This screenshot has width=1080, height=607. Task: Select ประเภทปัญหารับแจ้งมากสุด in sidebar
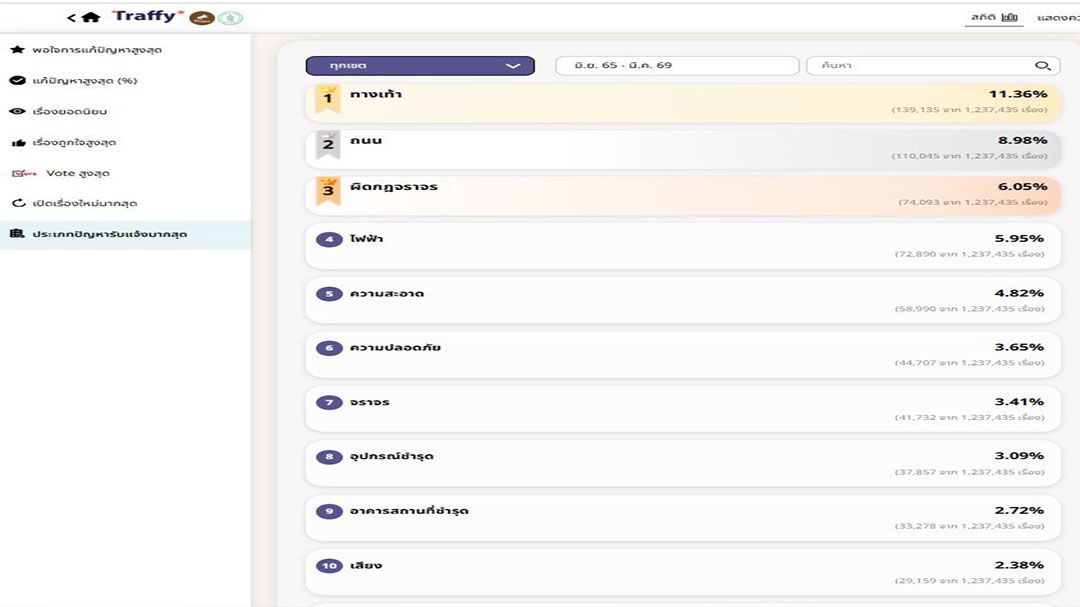click(x=109, y=234)
